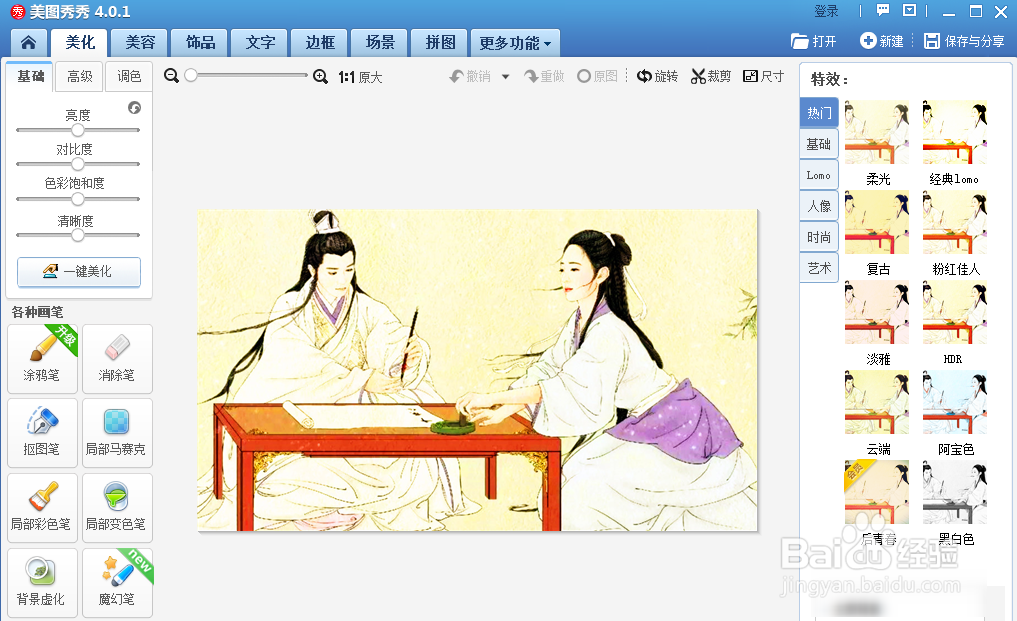
Task: Go to the home tab icon
Action: point(29,43)
